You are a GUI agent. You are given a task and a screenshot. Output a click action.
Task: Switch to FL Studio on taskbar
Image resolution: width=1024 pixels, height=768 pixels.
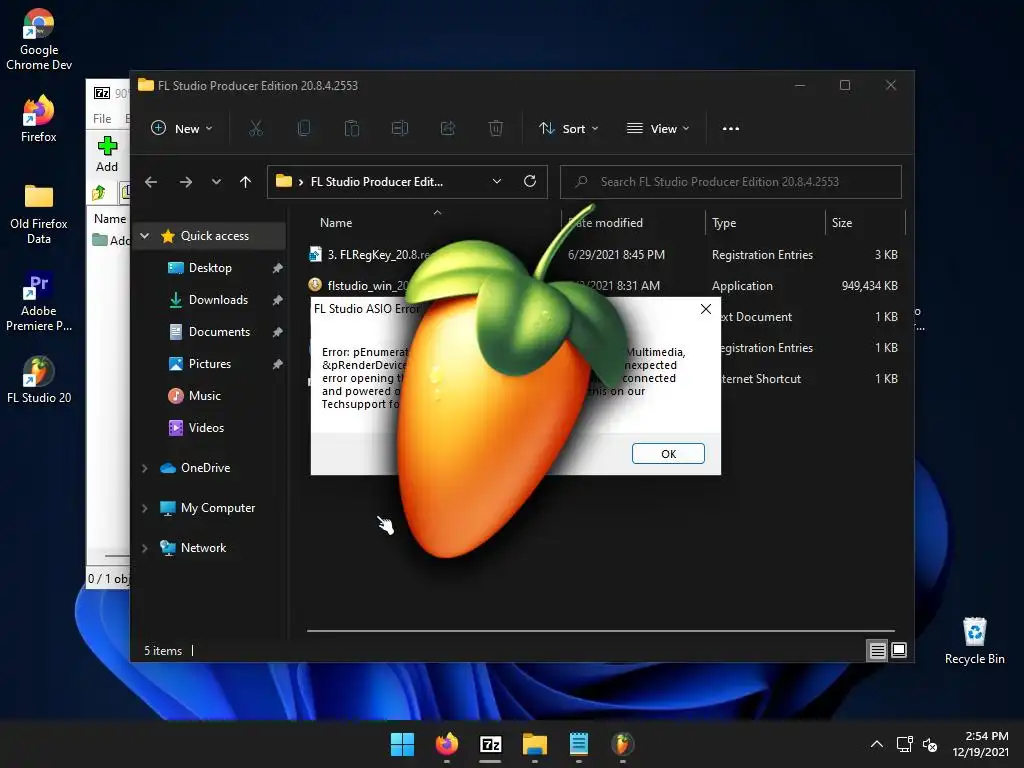[x=622, y=744]
